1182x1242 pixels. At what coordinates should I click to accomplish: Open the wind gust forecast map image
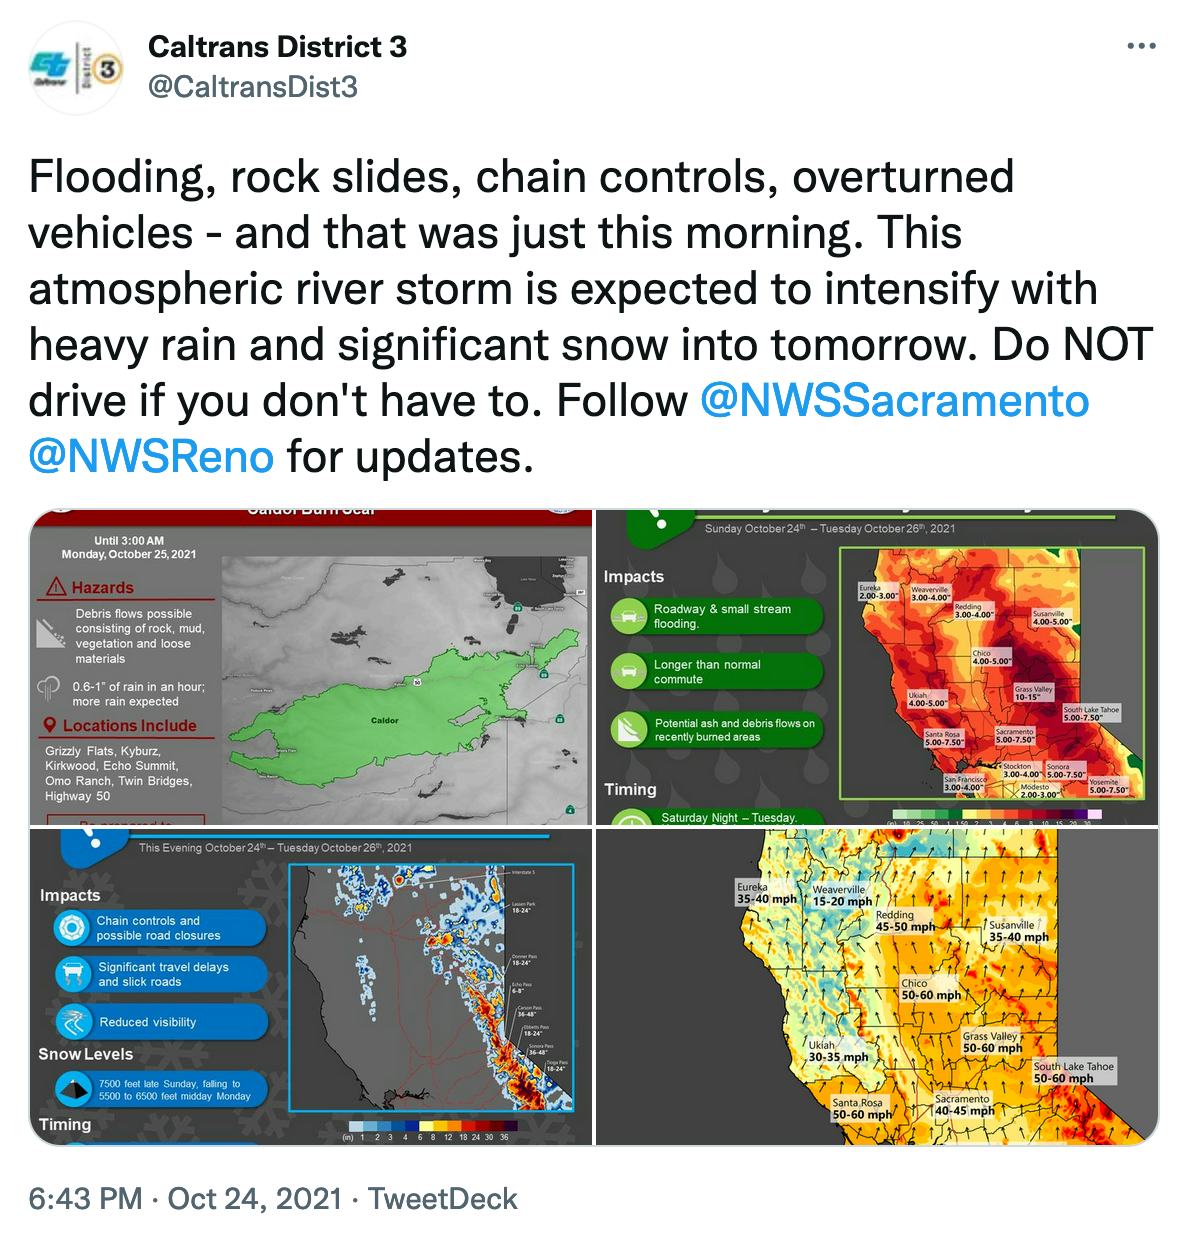point(877,987)
